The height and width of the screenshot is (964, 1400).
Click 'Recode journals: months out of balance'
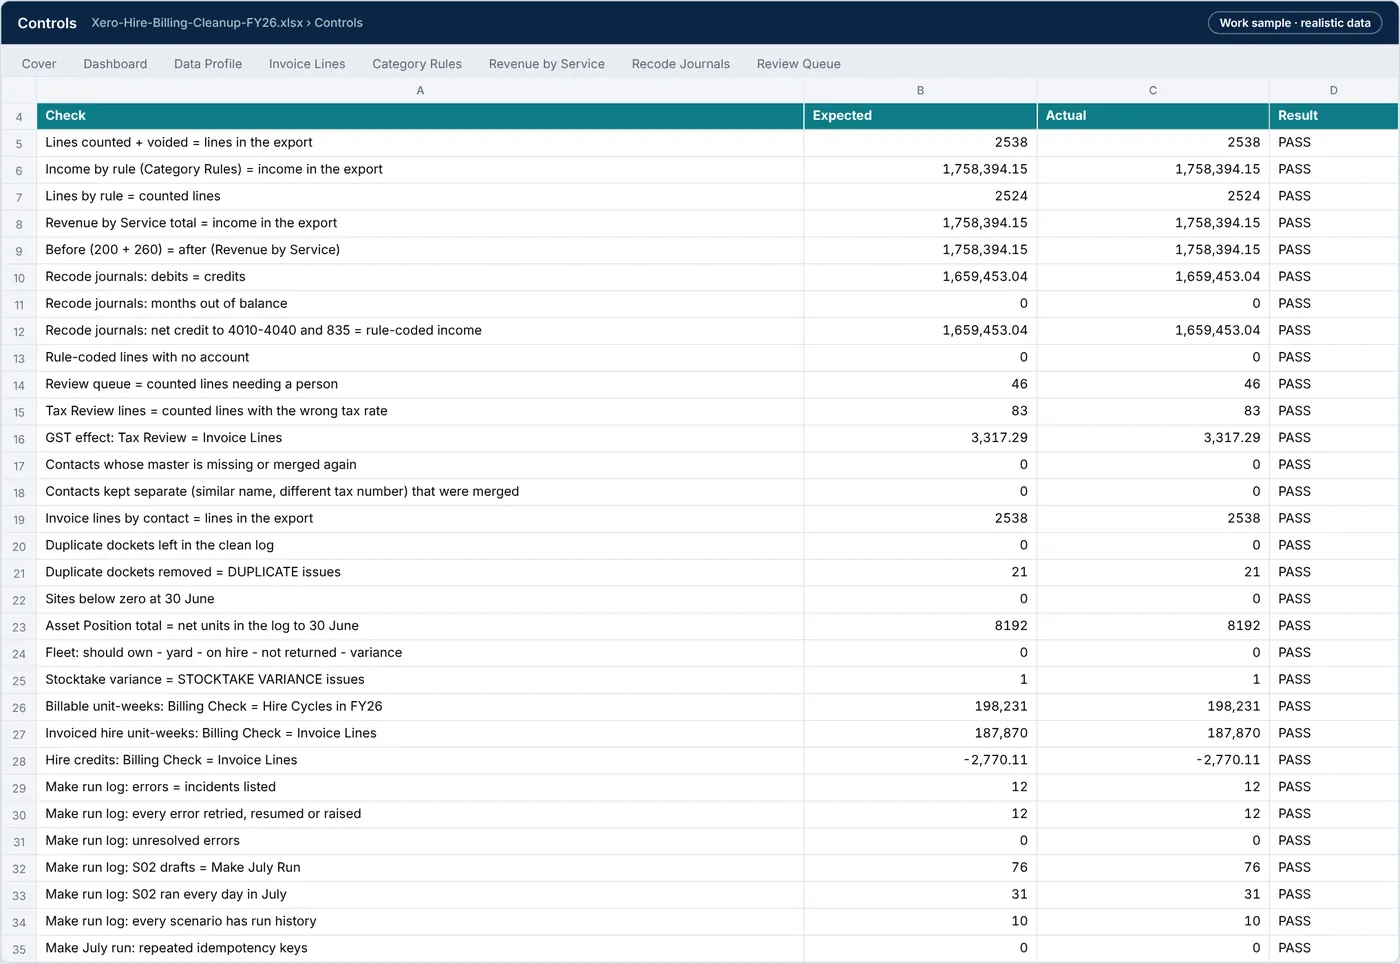click(420, 304)
